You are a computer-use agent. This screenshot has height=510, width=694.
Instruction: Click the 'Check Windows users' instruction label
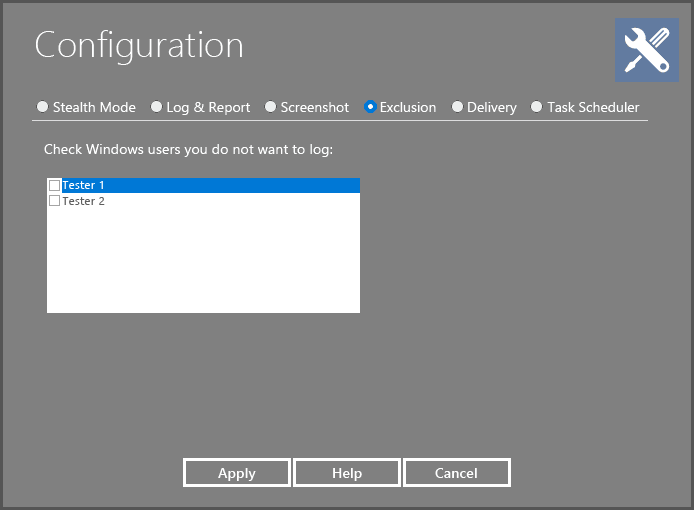coord(188,149)
